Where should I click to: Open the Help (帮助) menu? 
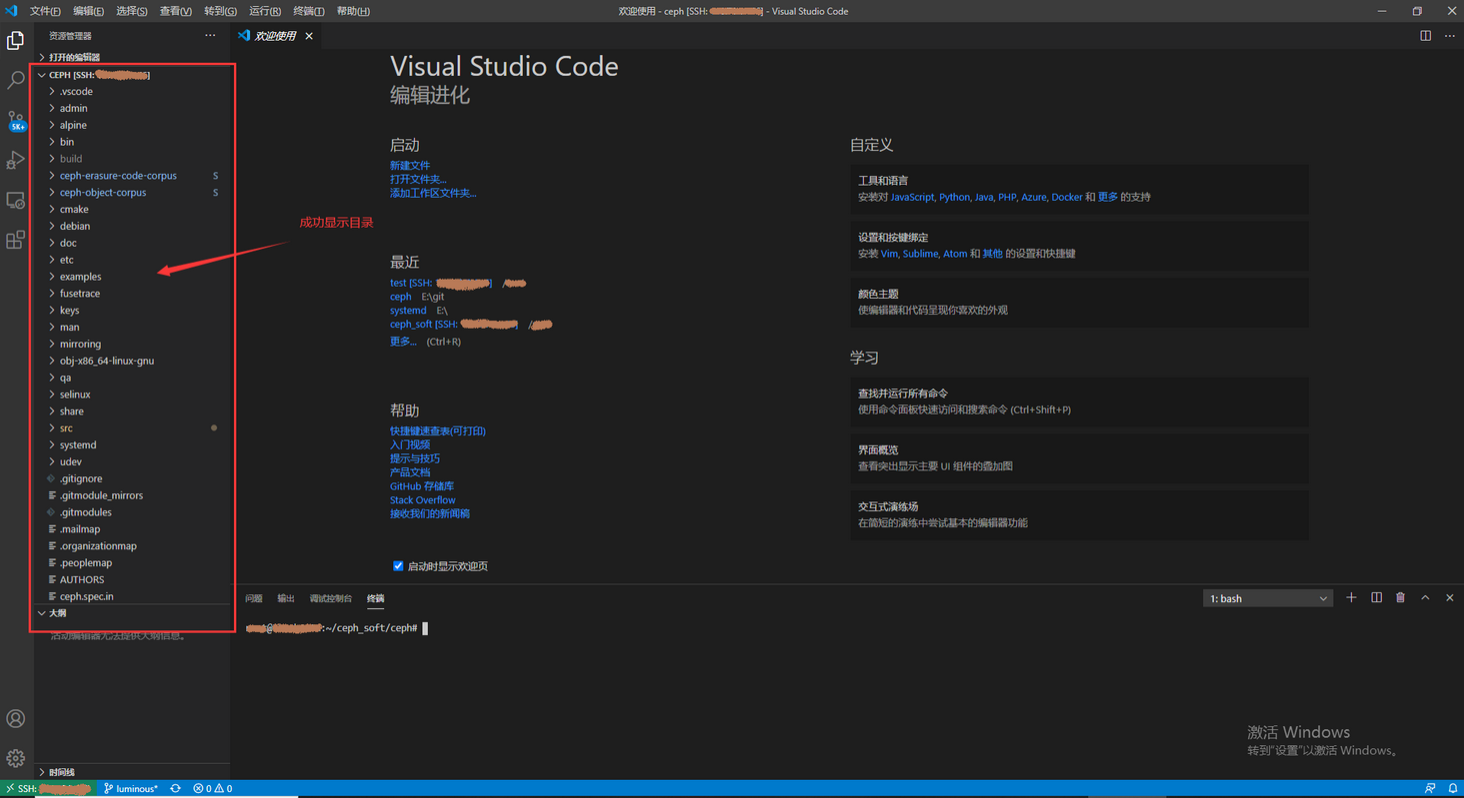[x=353, y=11]
